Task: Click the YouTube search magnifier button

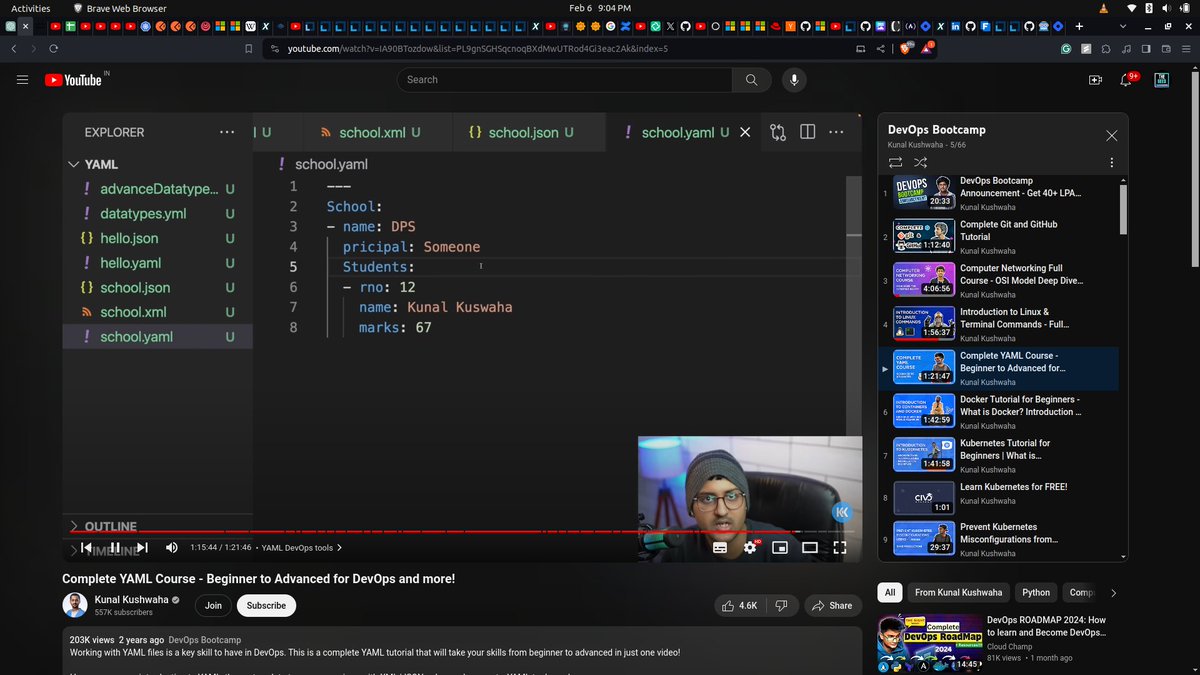Action: pyautogui.click(x=751, y=80)
